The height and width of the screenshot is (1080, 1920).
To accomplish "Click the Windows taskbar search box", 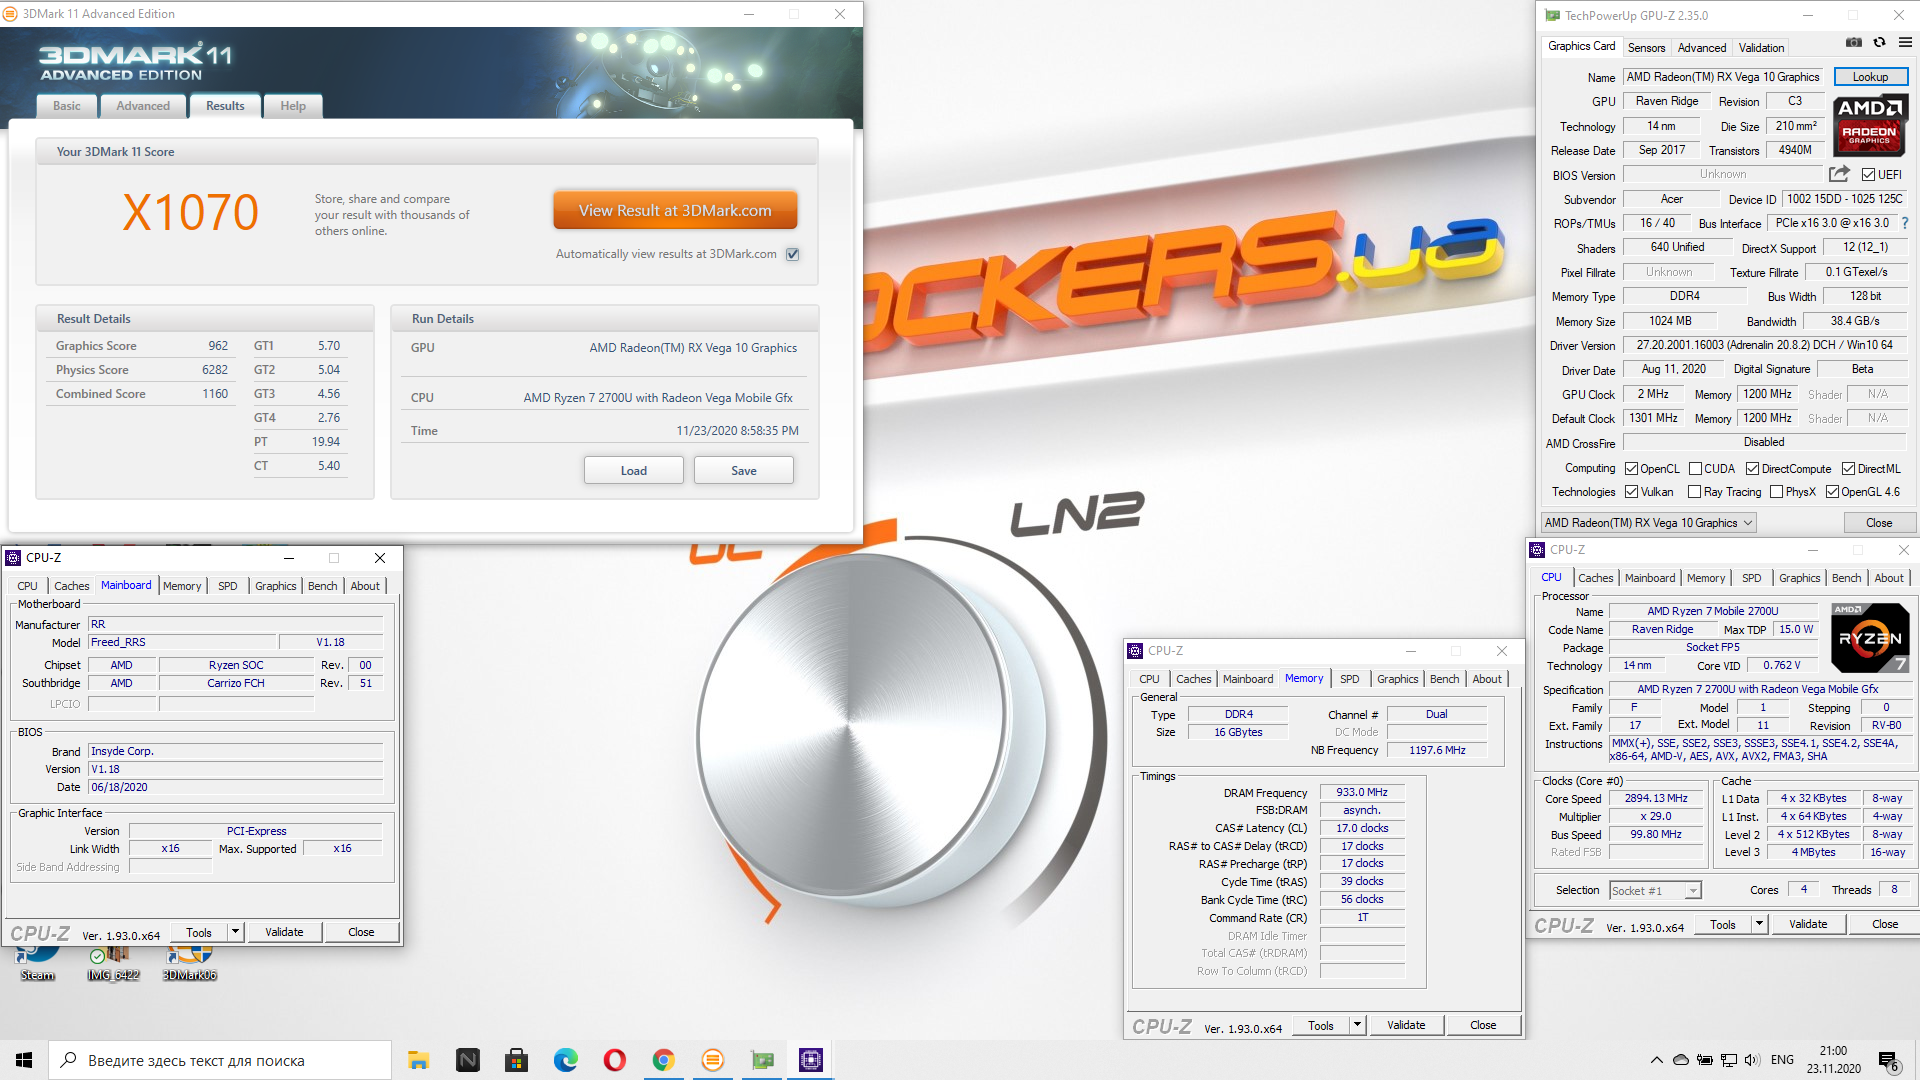I will 220,1060.
